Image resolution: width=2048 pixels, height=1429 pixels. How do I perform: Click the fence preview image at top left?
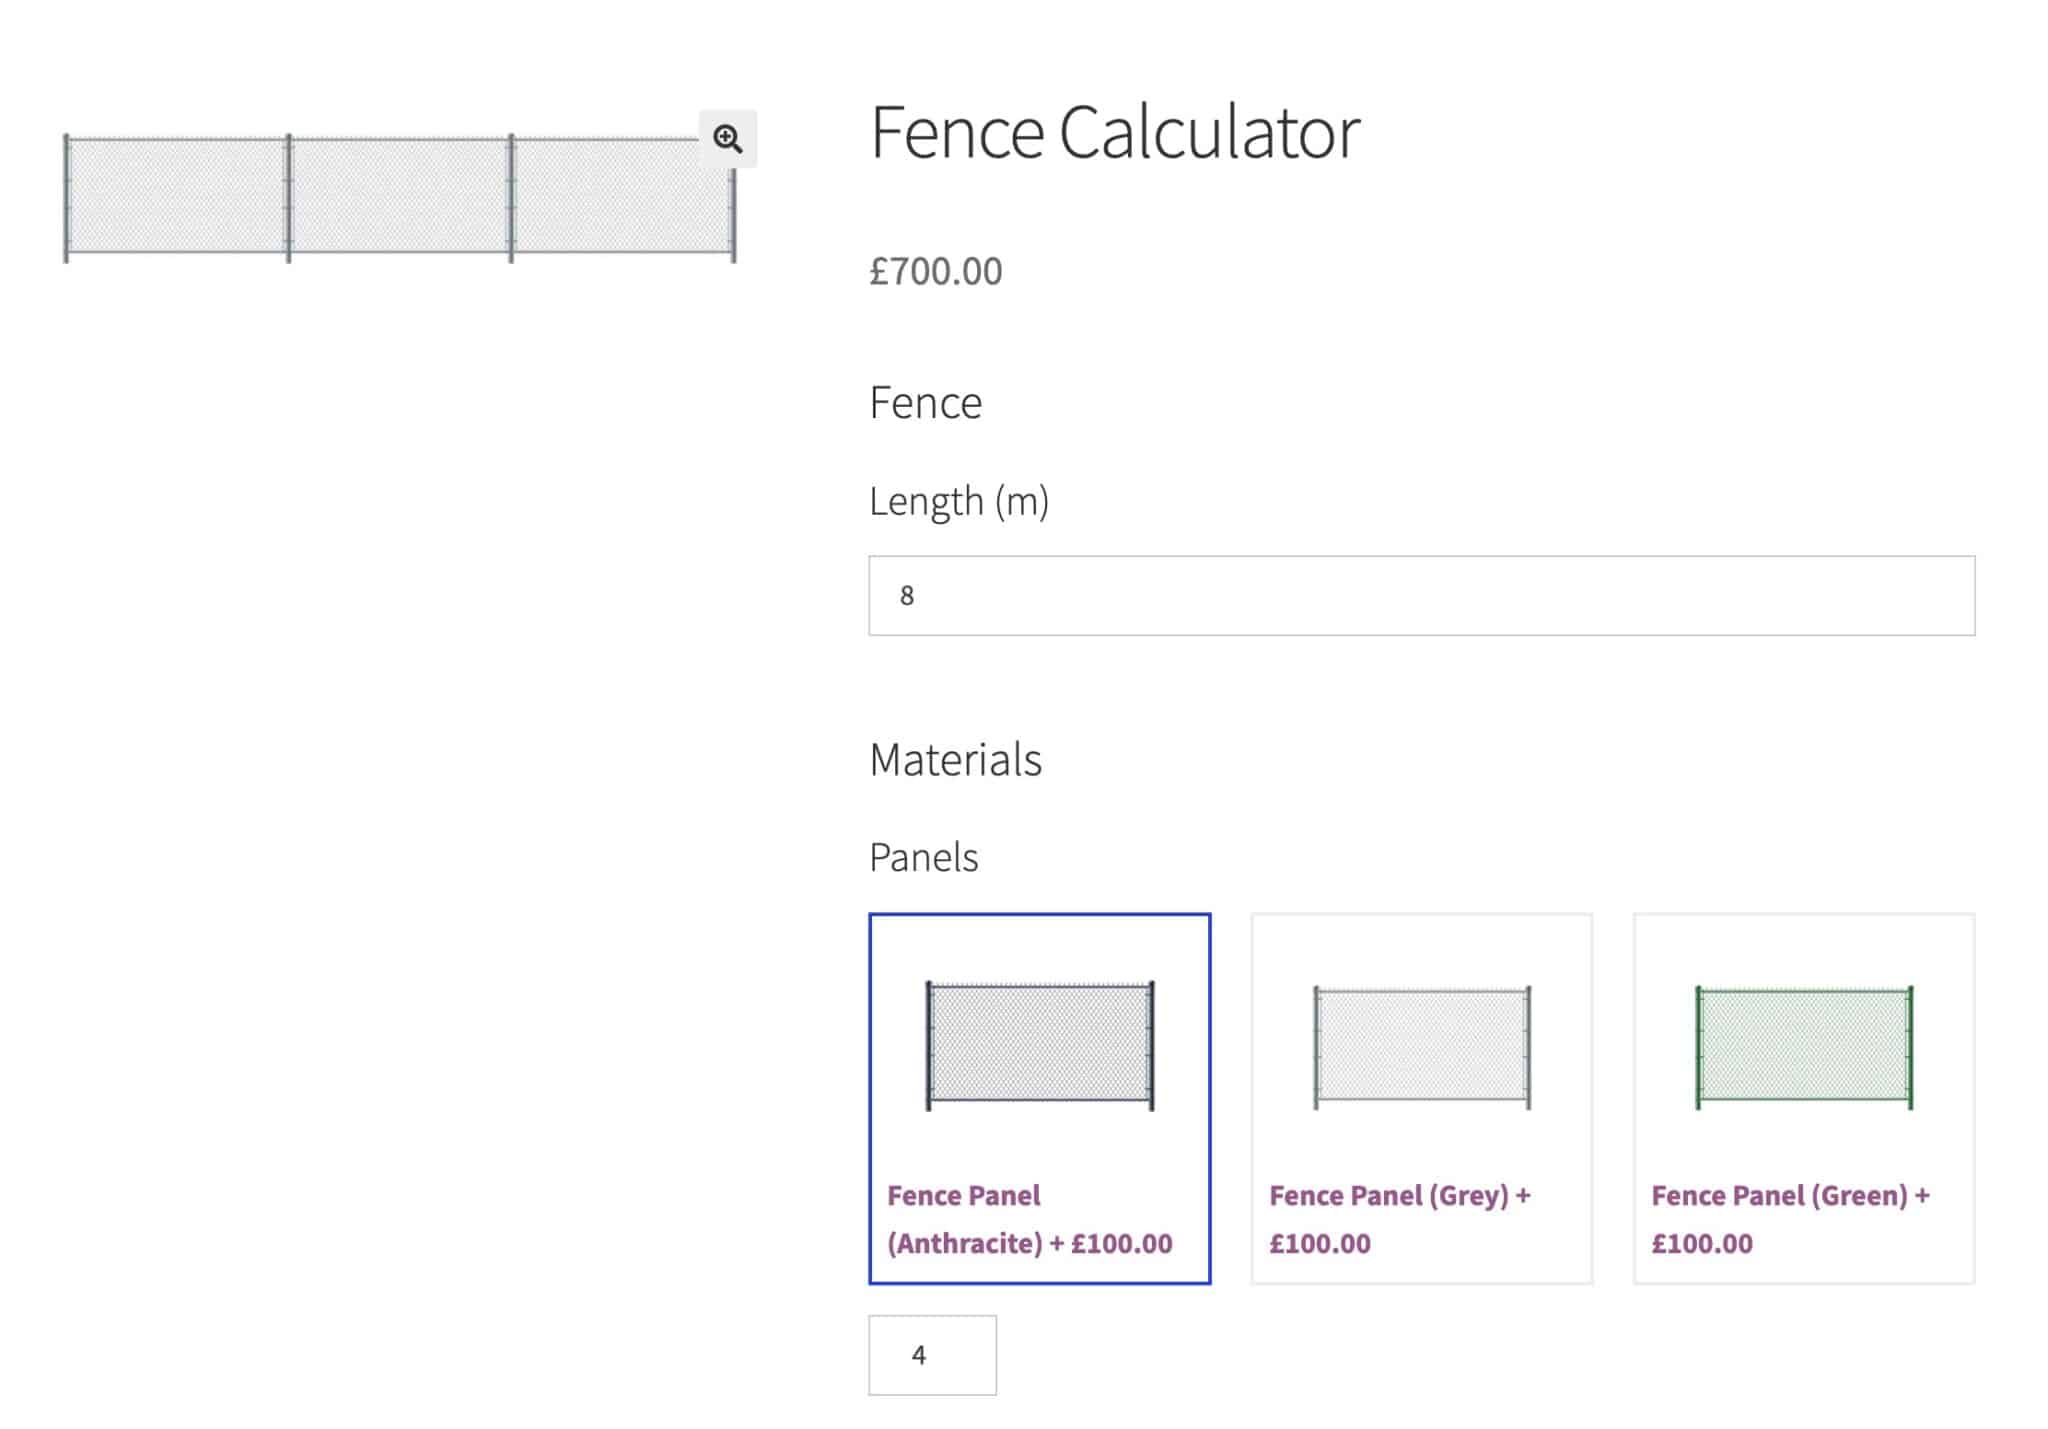coord(400,200)
